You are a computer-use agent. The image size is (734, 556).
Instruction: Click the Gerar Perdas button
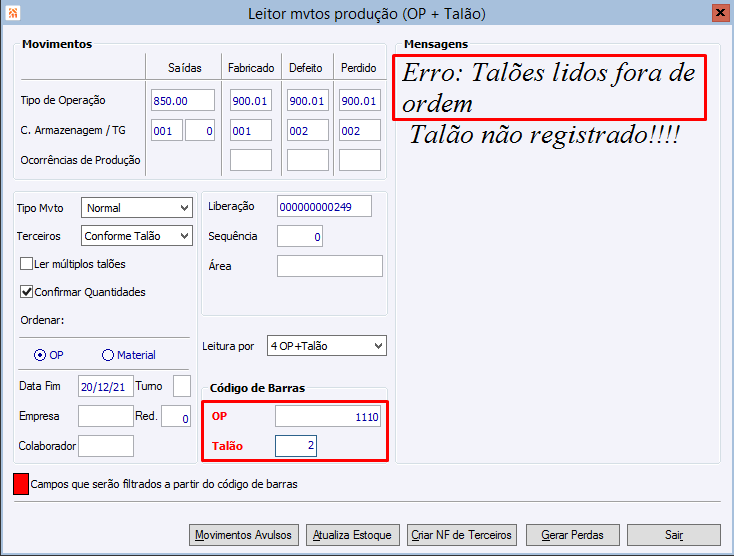pyautogui.click(x=573, y=534)
